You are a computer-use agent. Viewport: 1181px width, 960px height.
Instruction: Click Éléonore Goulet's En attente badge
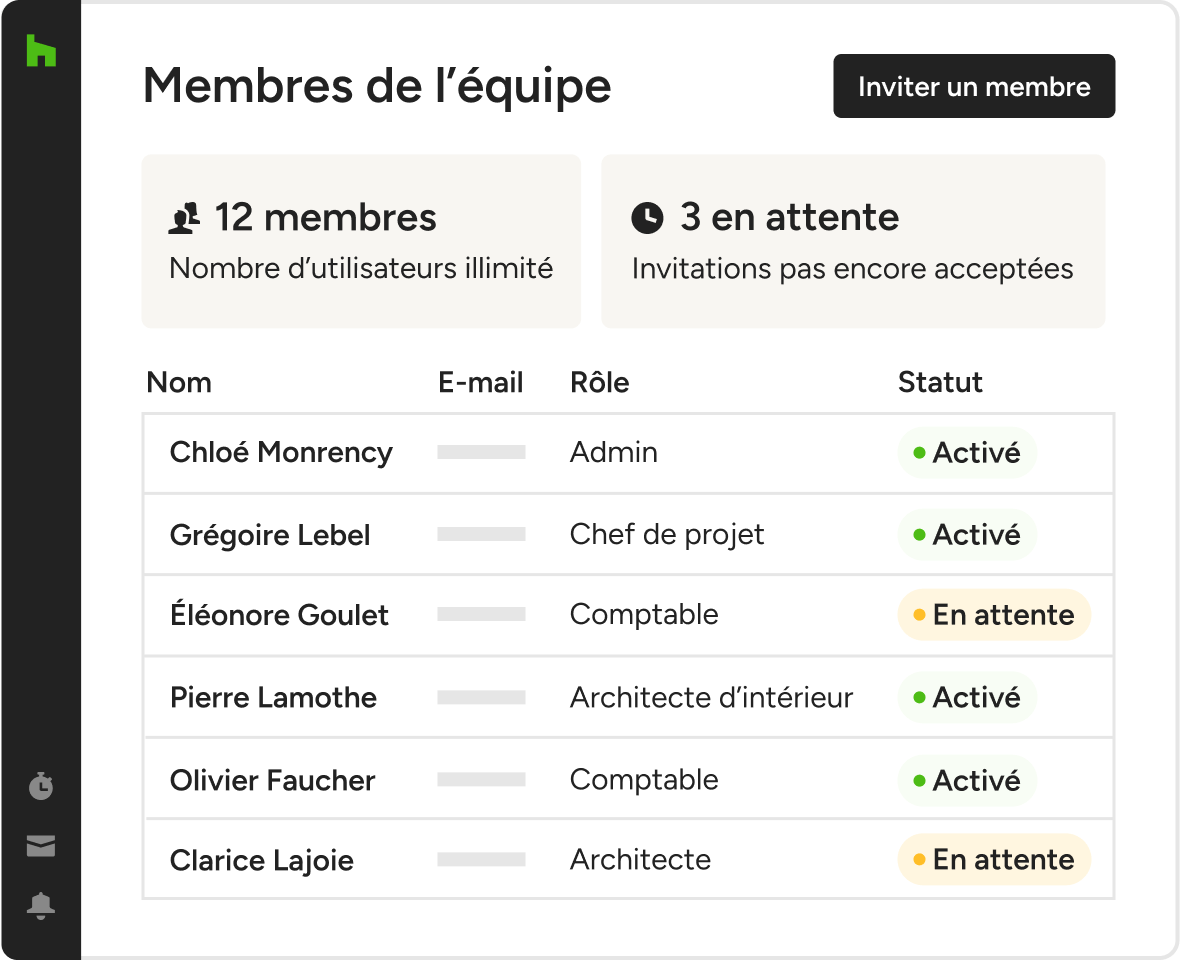(x=994, y=615)
